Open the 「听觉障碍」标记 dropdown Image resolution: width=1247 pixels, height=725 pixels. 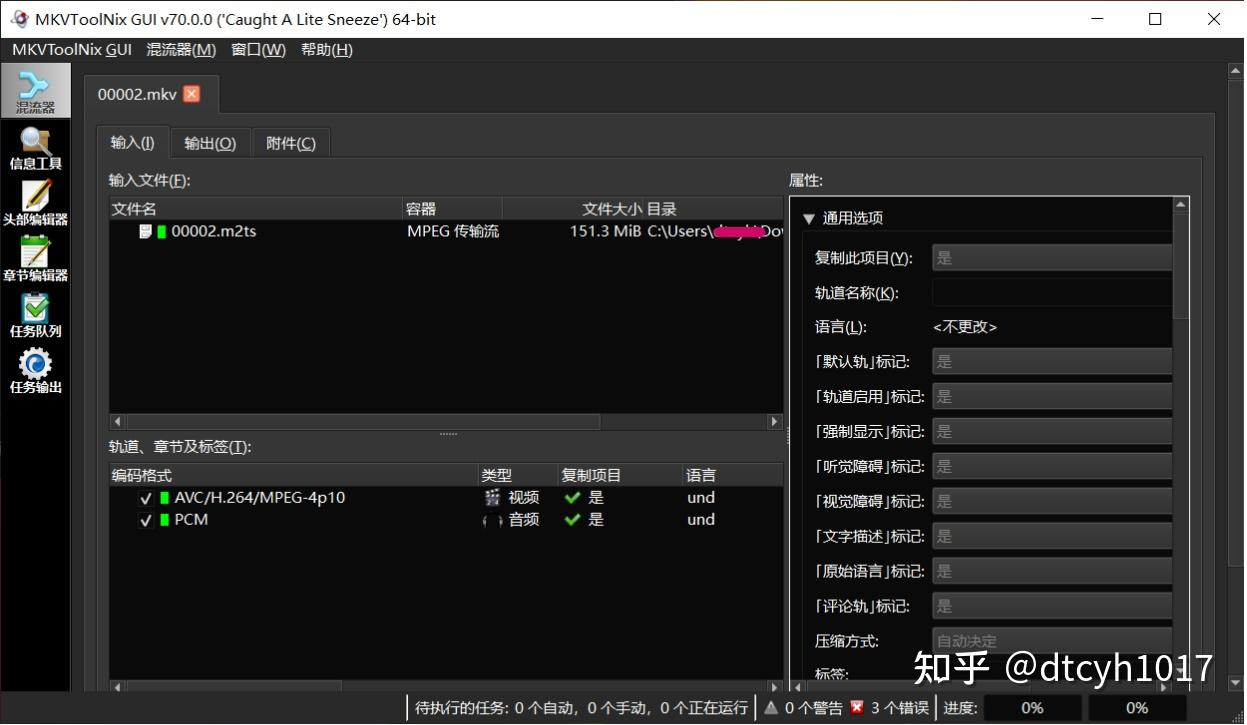[1052, 467]
